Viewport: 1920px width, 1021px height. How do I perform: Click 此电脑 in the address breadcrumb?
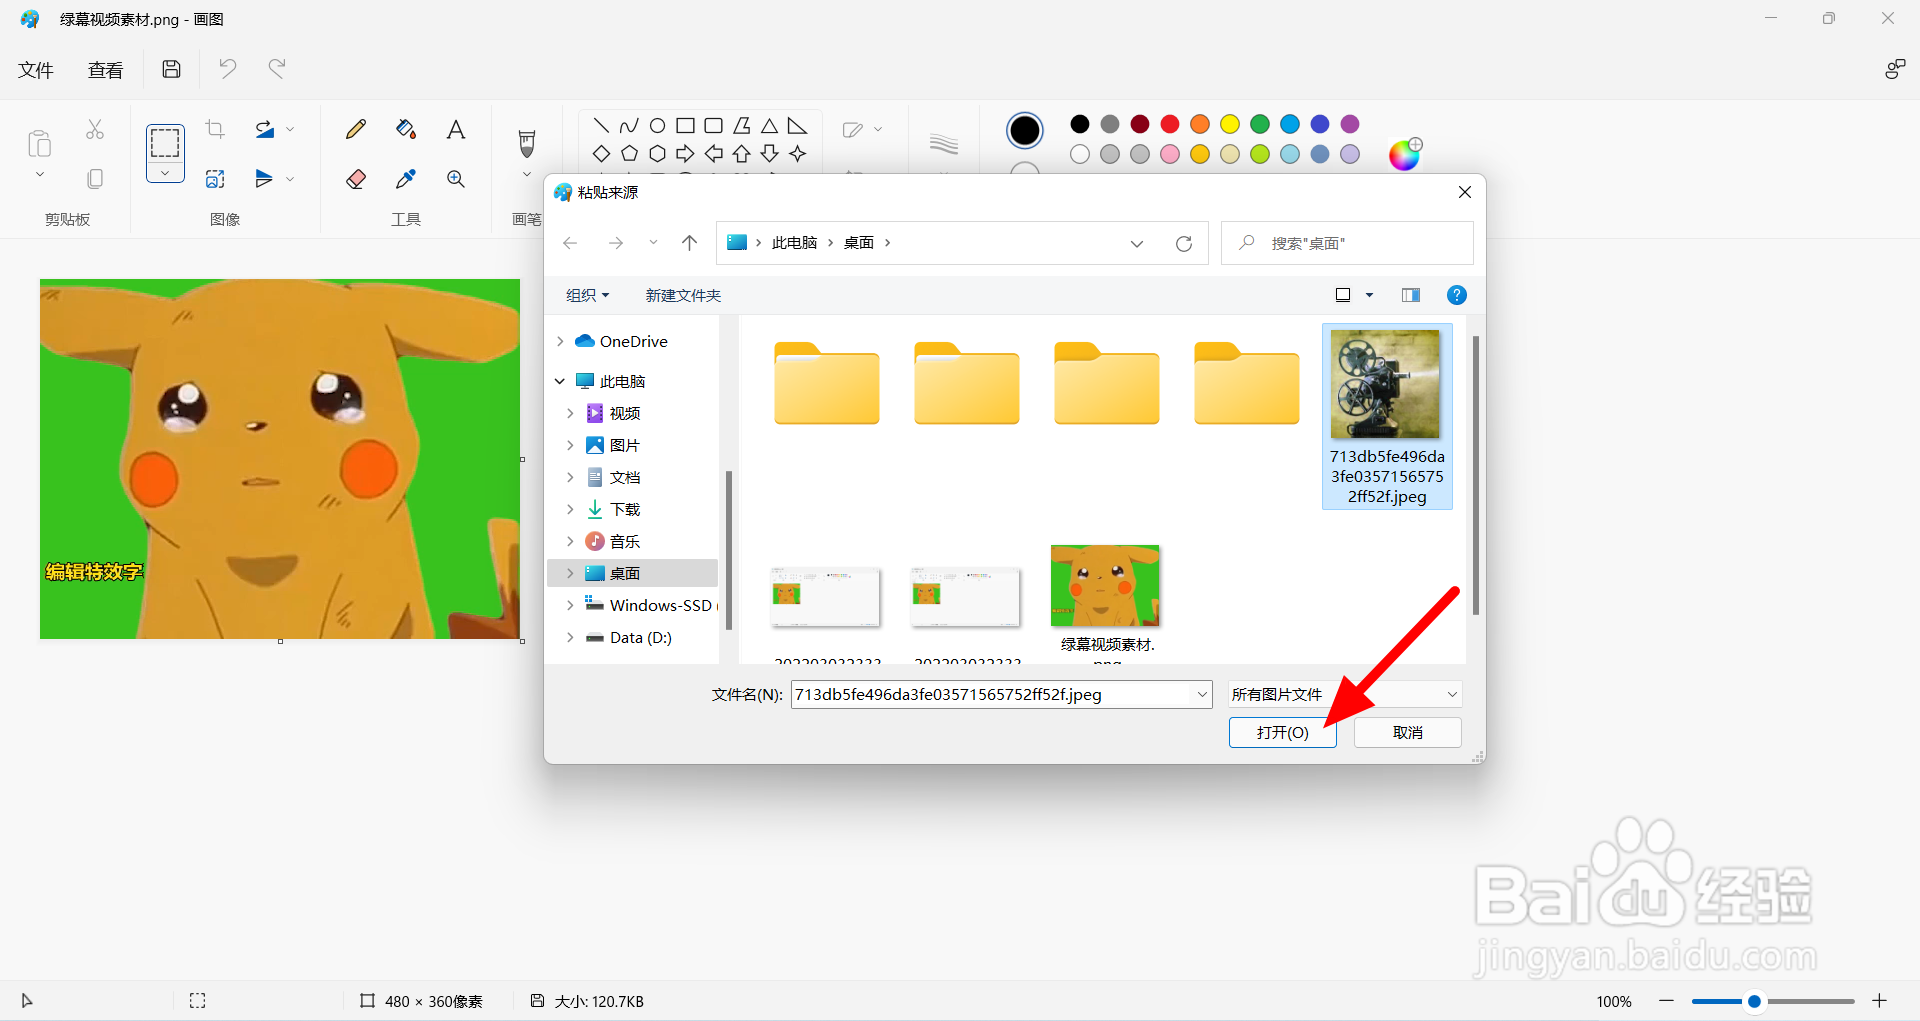[795, 243]
